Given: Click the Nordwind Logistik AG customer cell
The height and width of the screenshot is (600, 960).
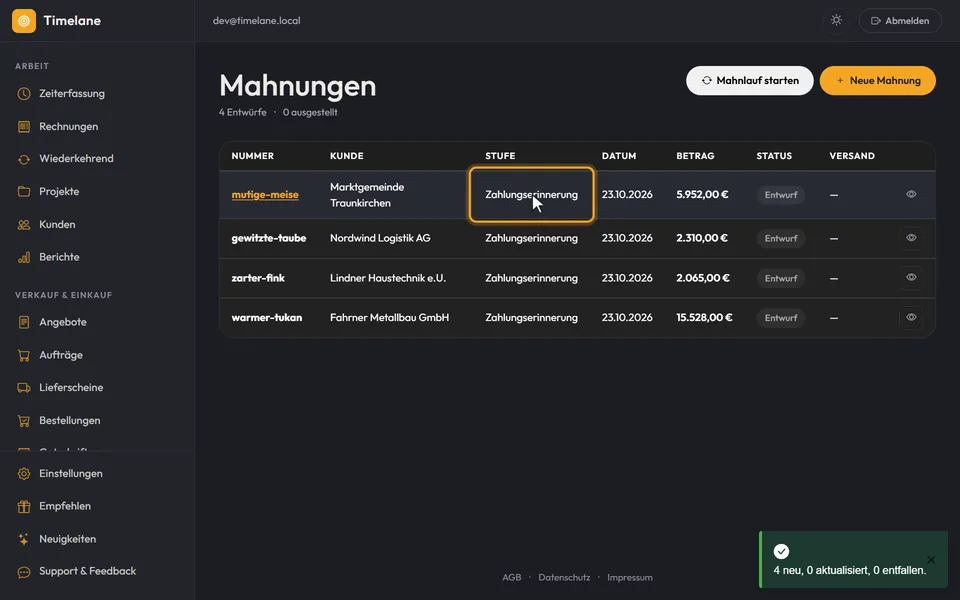Looking at the screenshot, I should click(x=380, y=238).
